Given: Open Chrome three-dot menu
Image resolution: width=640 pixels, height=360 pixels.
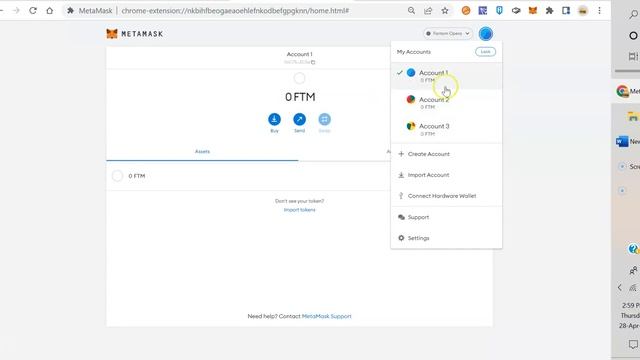Looking at the screenshot, I should 599,11.
